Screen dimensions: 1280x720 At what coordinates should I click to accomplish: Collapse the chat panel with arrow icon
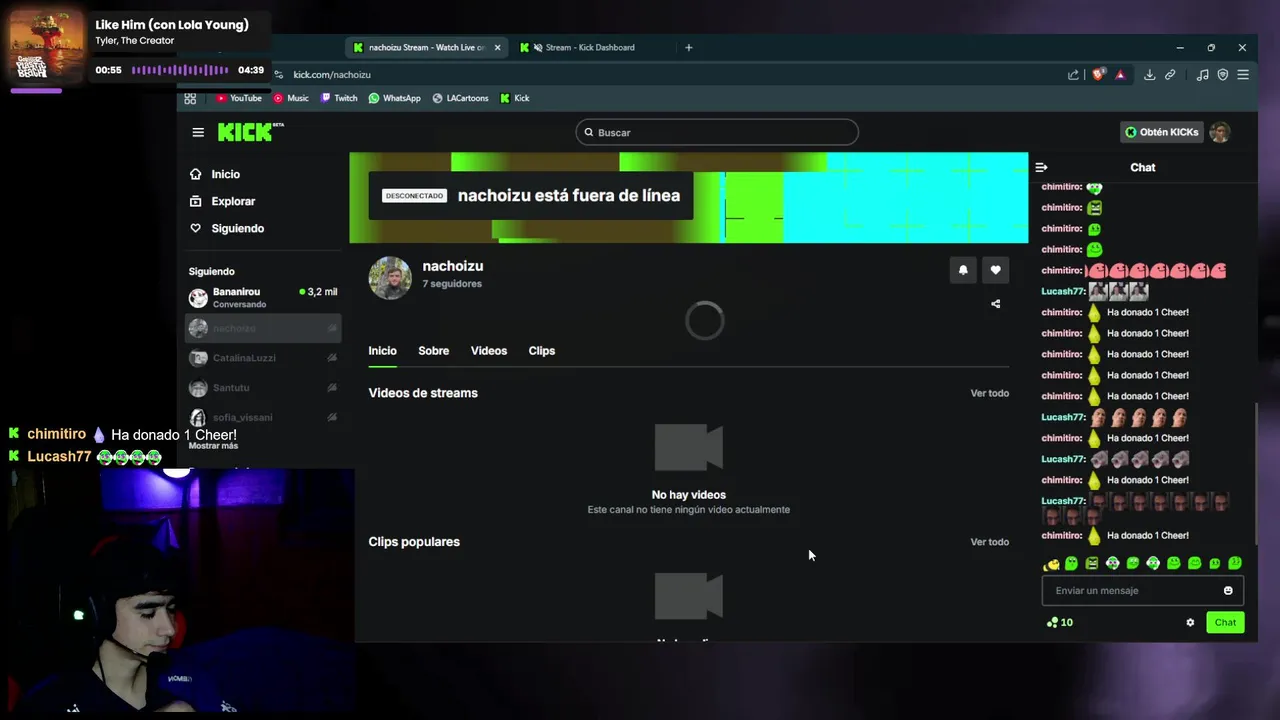[x=1041, y=167]
